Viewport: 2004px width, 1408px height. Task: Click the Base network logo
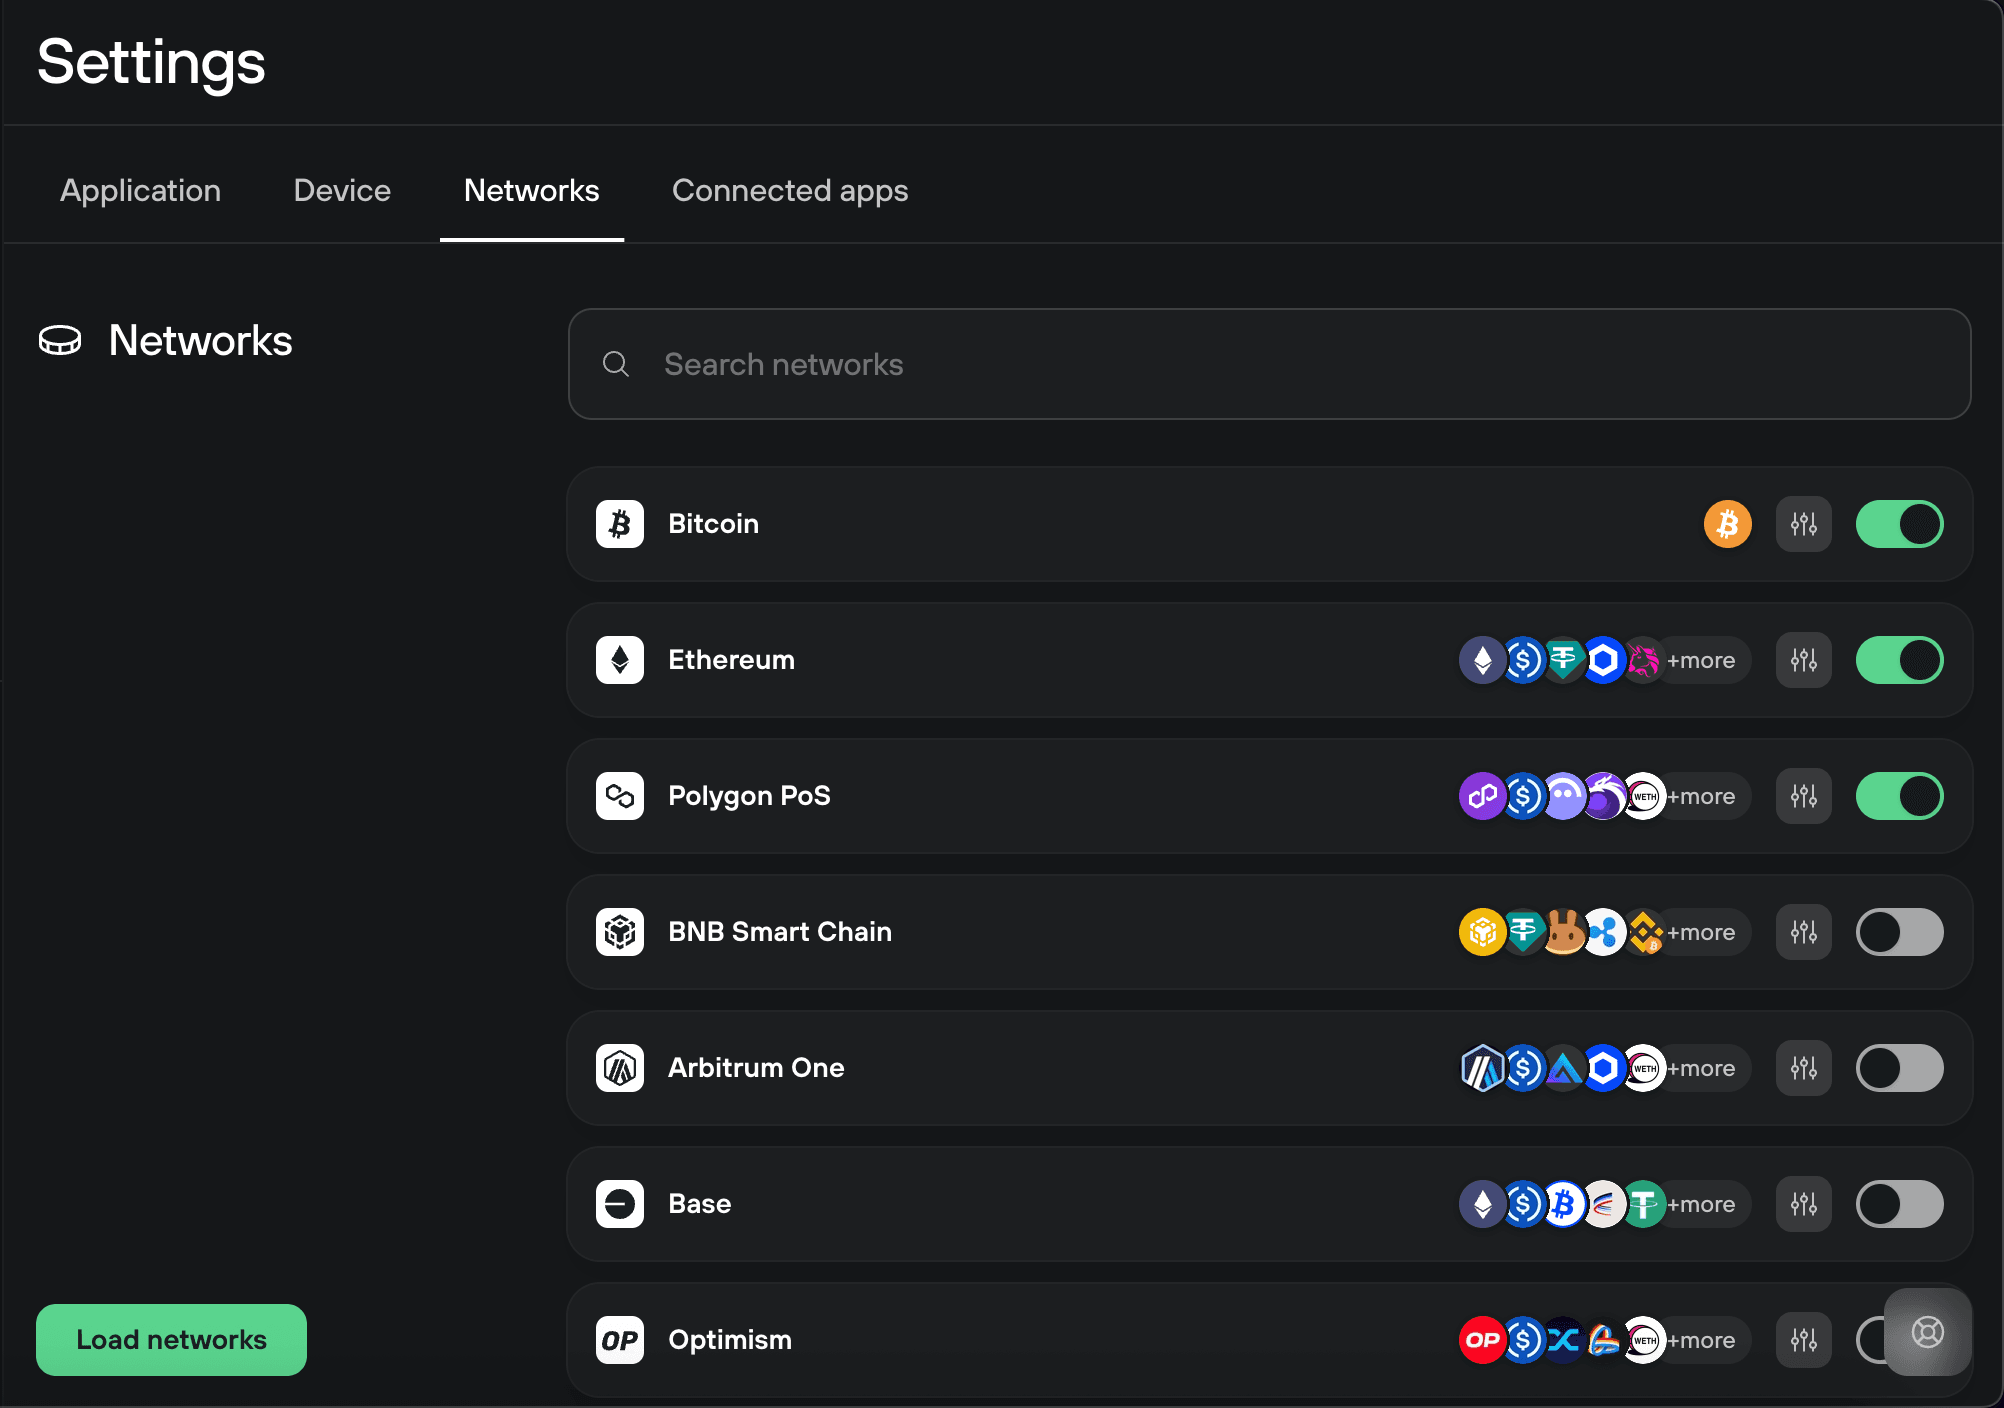[620, 1204]
